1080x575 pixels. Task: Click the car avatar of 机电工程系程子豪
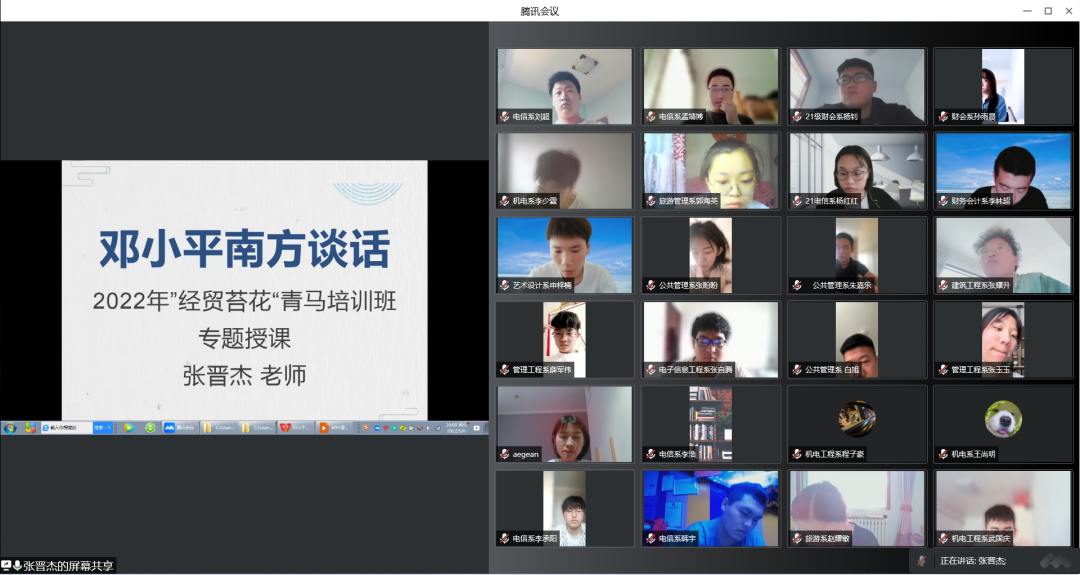pyautogui.click(x=857, y=419)
